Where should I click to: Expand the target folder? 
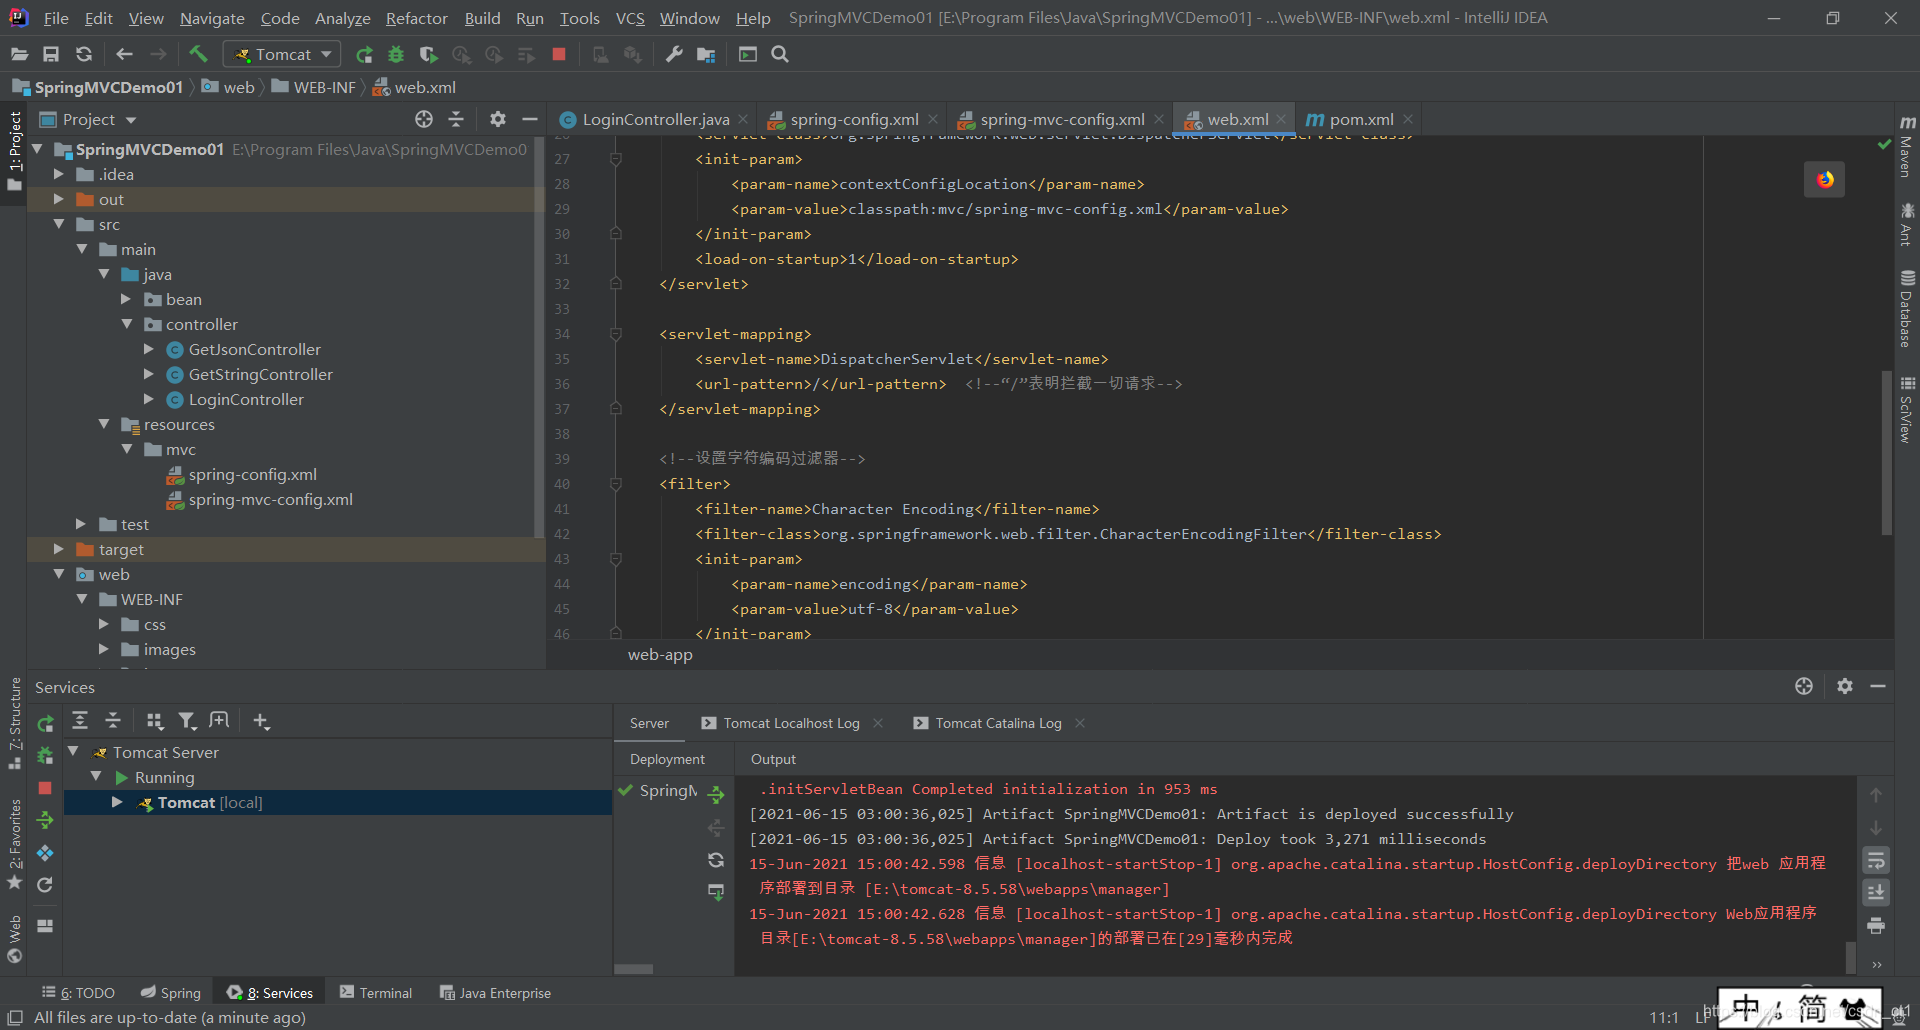[58, 549]
